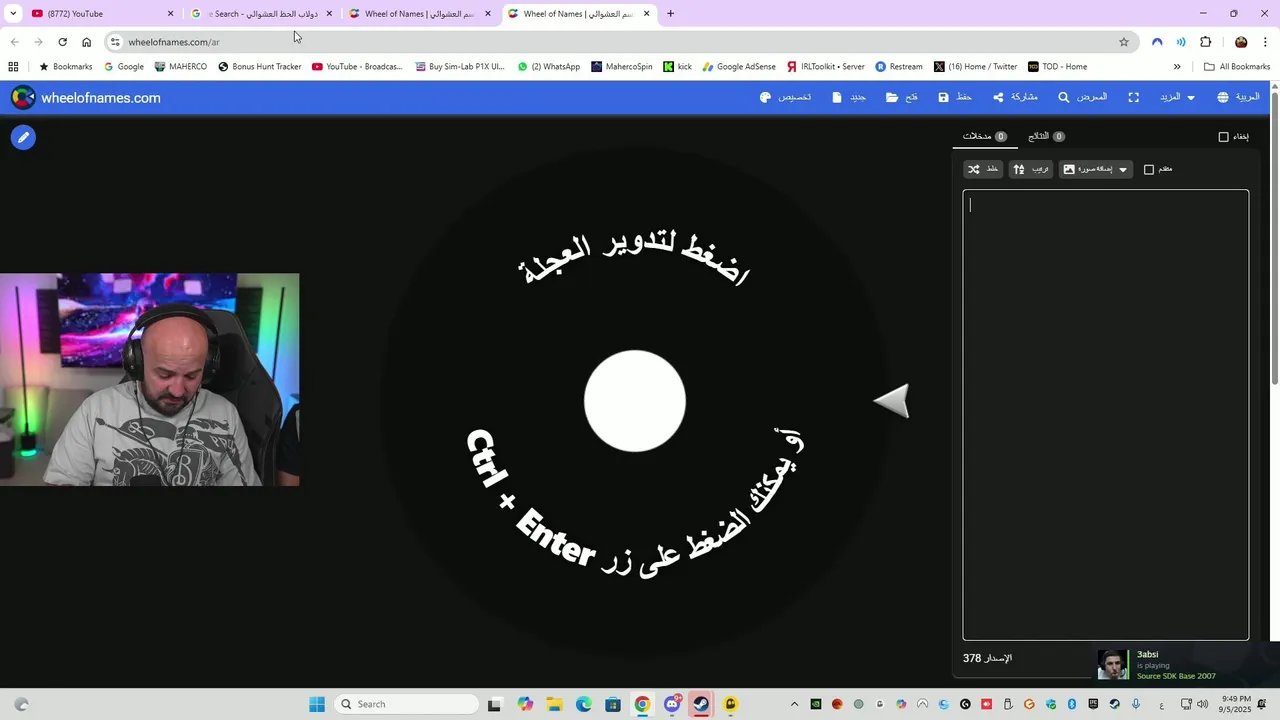Open the Bookmarks folder in bookmarks bar
Screen dimensions: 1280x720
[x=65, y=67]
